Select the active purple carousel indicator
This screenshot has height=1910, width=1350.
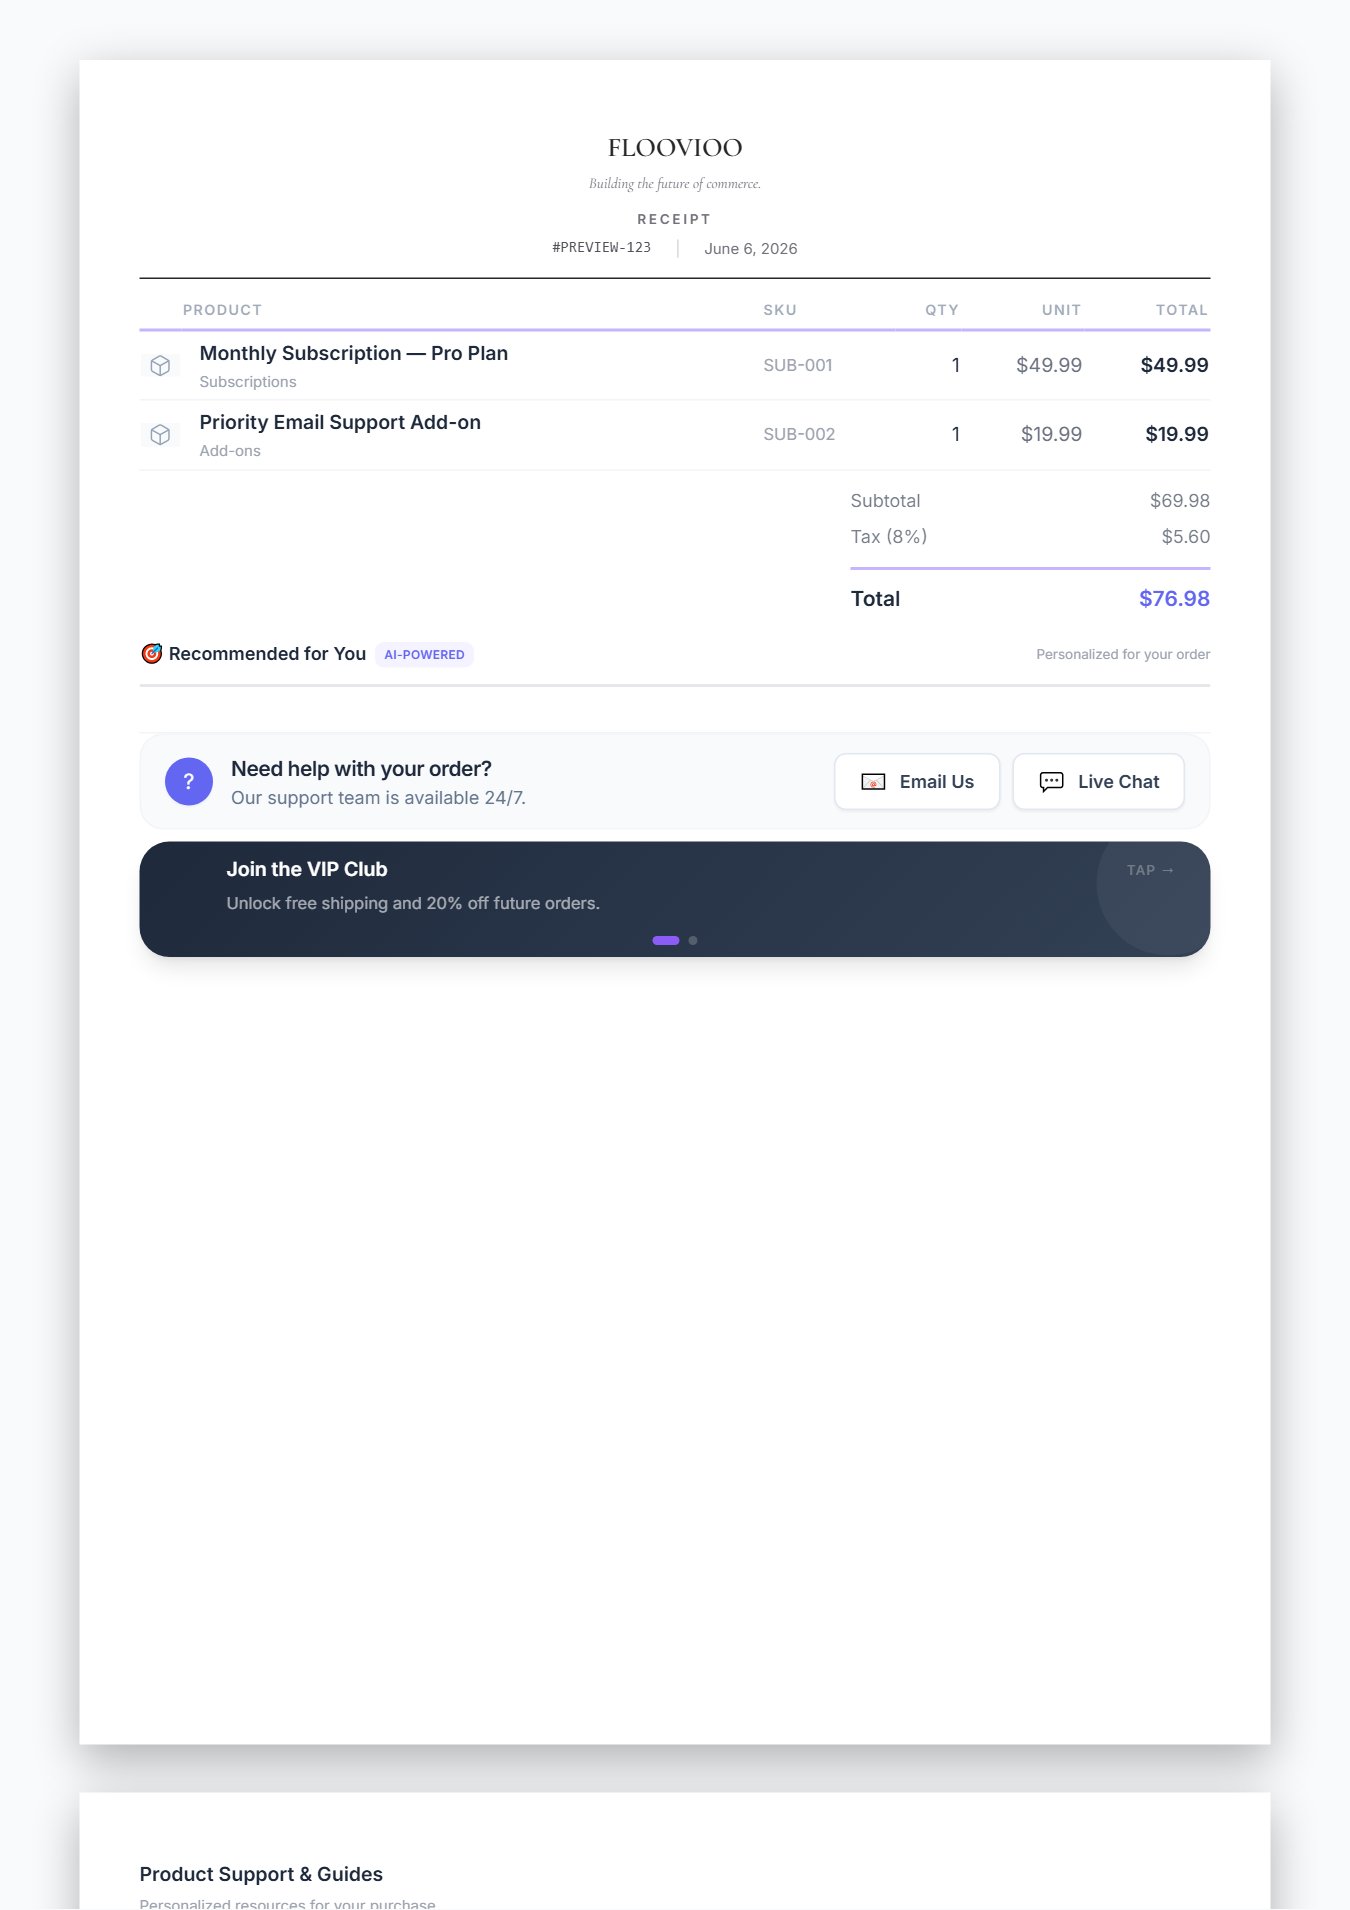pyautogui.click(x=666, y=941)
